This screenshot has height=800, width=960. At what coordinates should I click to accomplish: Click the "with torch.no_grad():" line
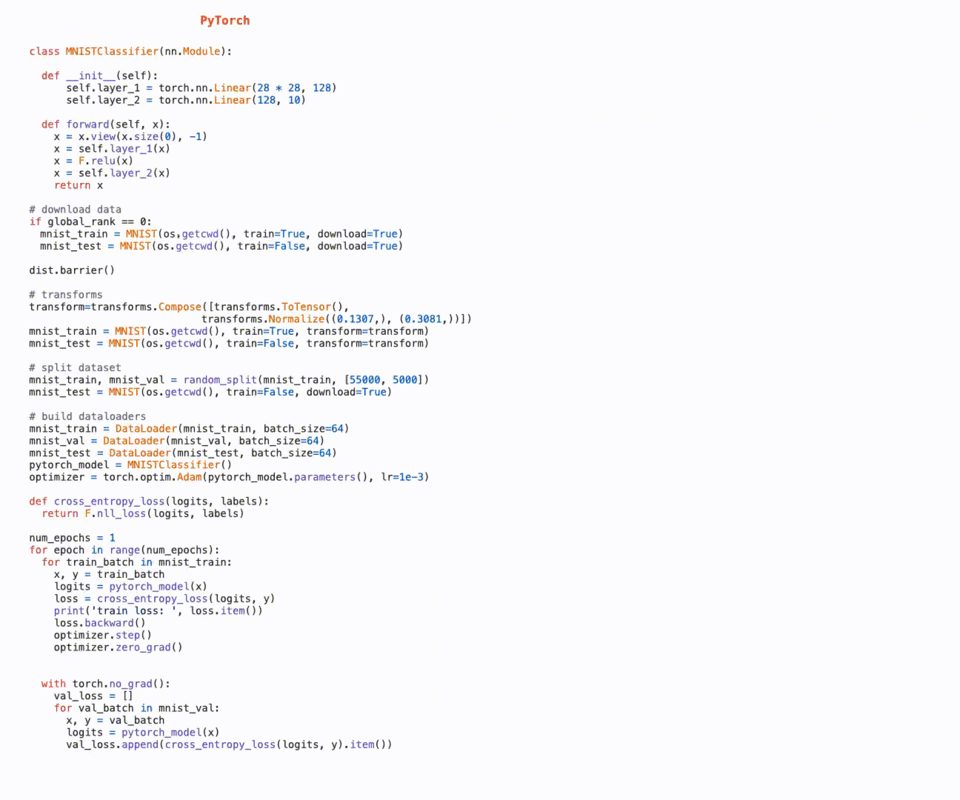105,684
